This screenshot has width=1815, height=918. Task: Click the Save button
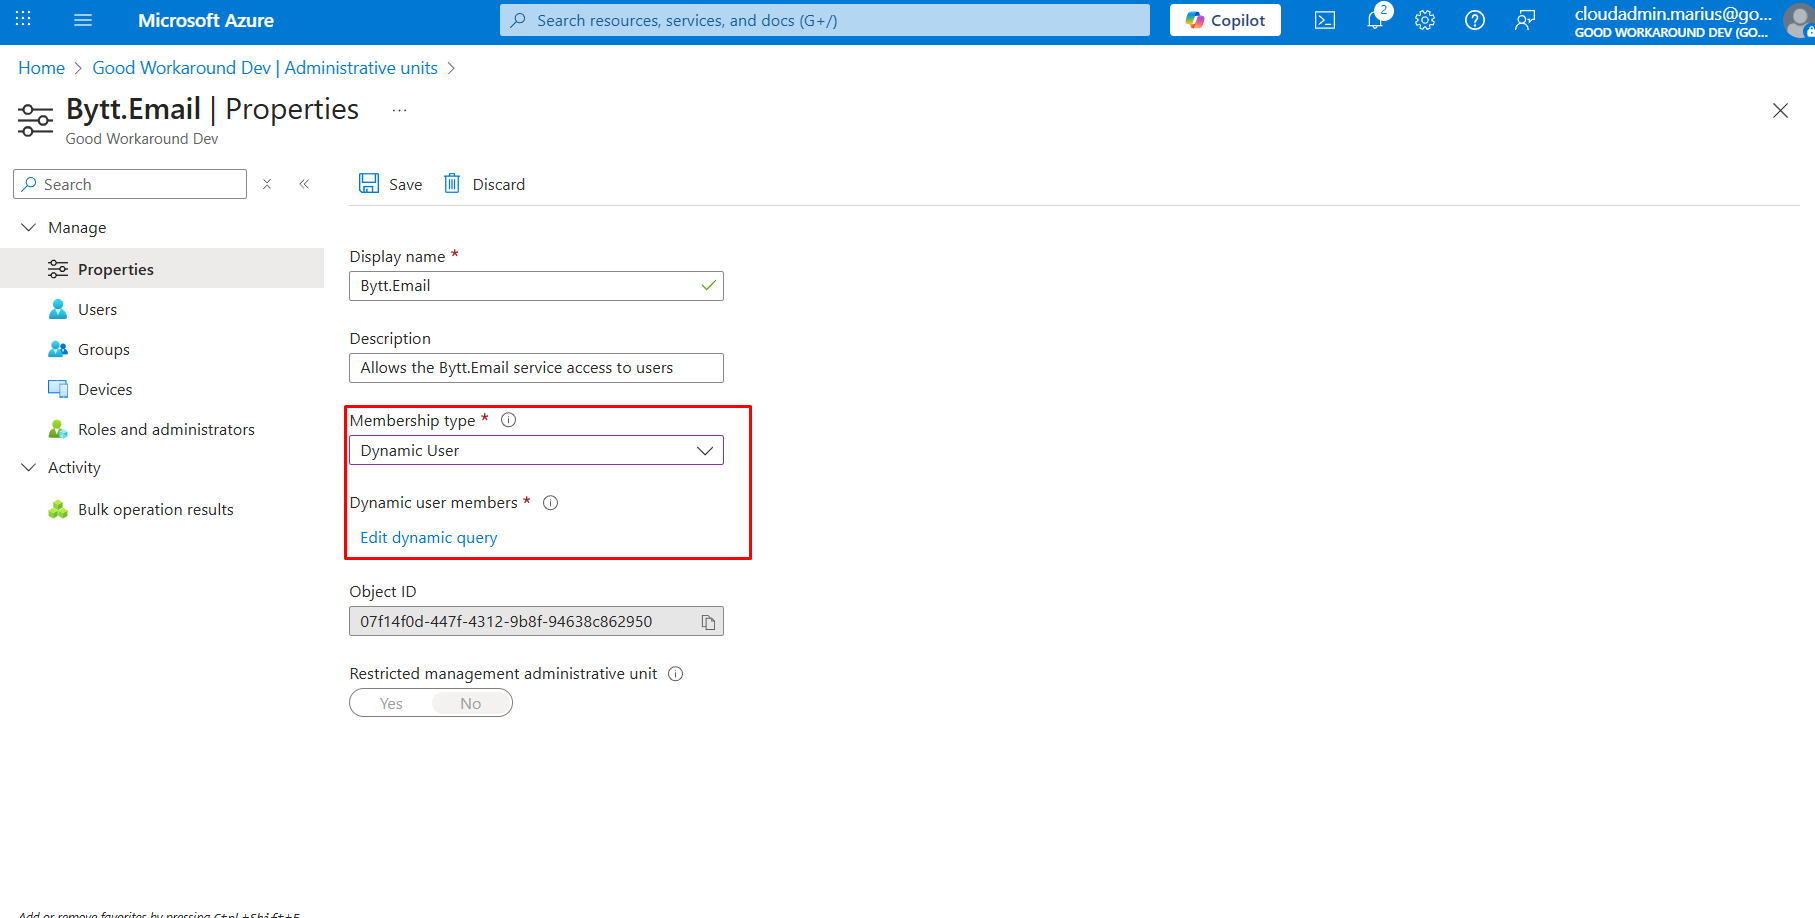pos(391,184)
